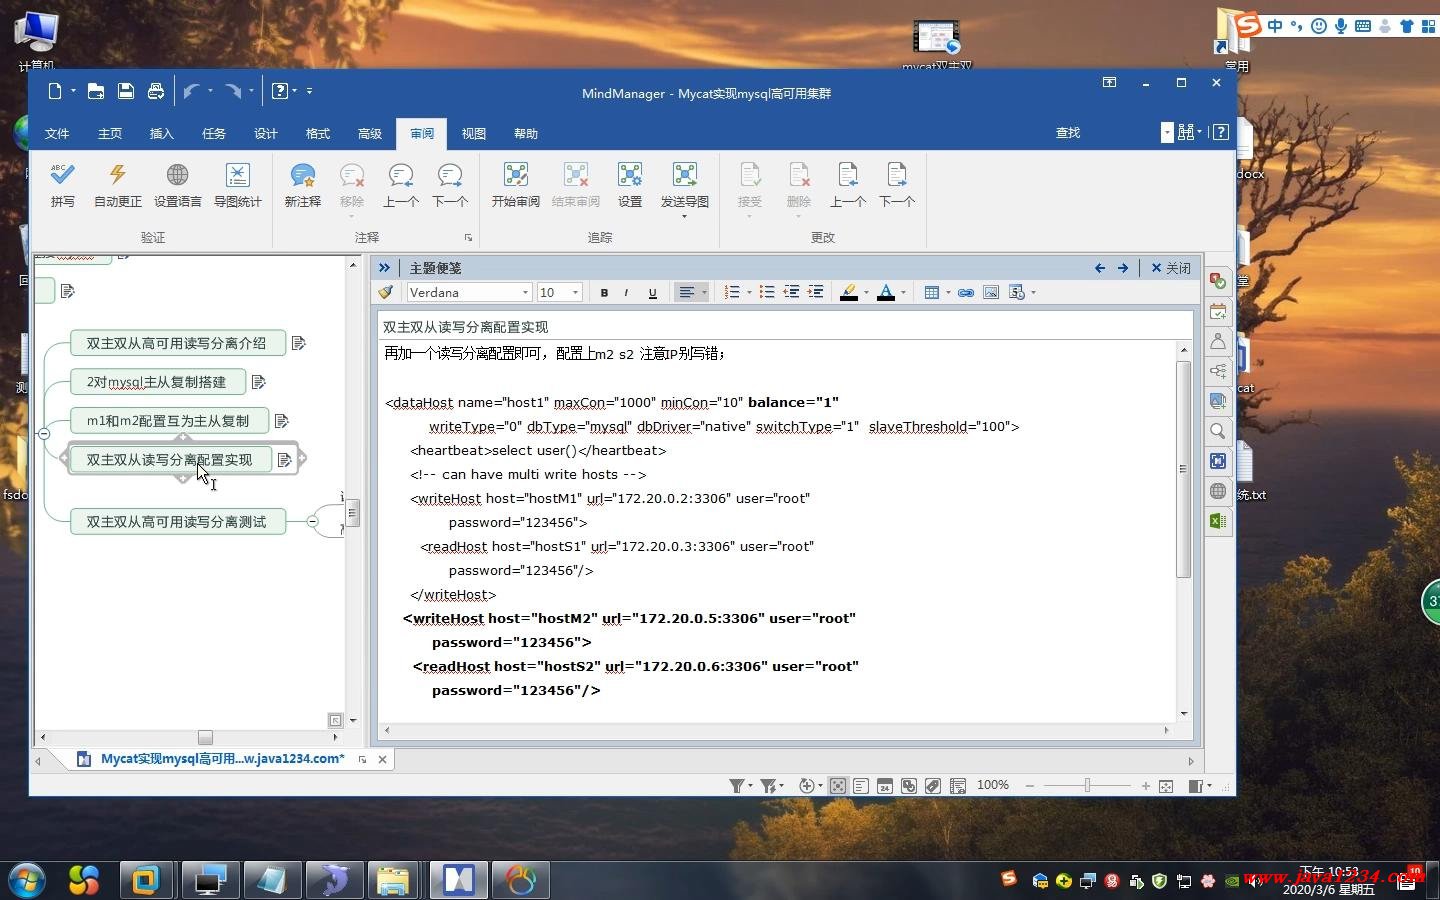Click the format painter brush in notes
This screenshot has width=1440, height=900.
(x=386, y=293)
